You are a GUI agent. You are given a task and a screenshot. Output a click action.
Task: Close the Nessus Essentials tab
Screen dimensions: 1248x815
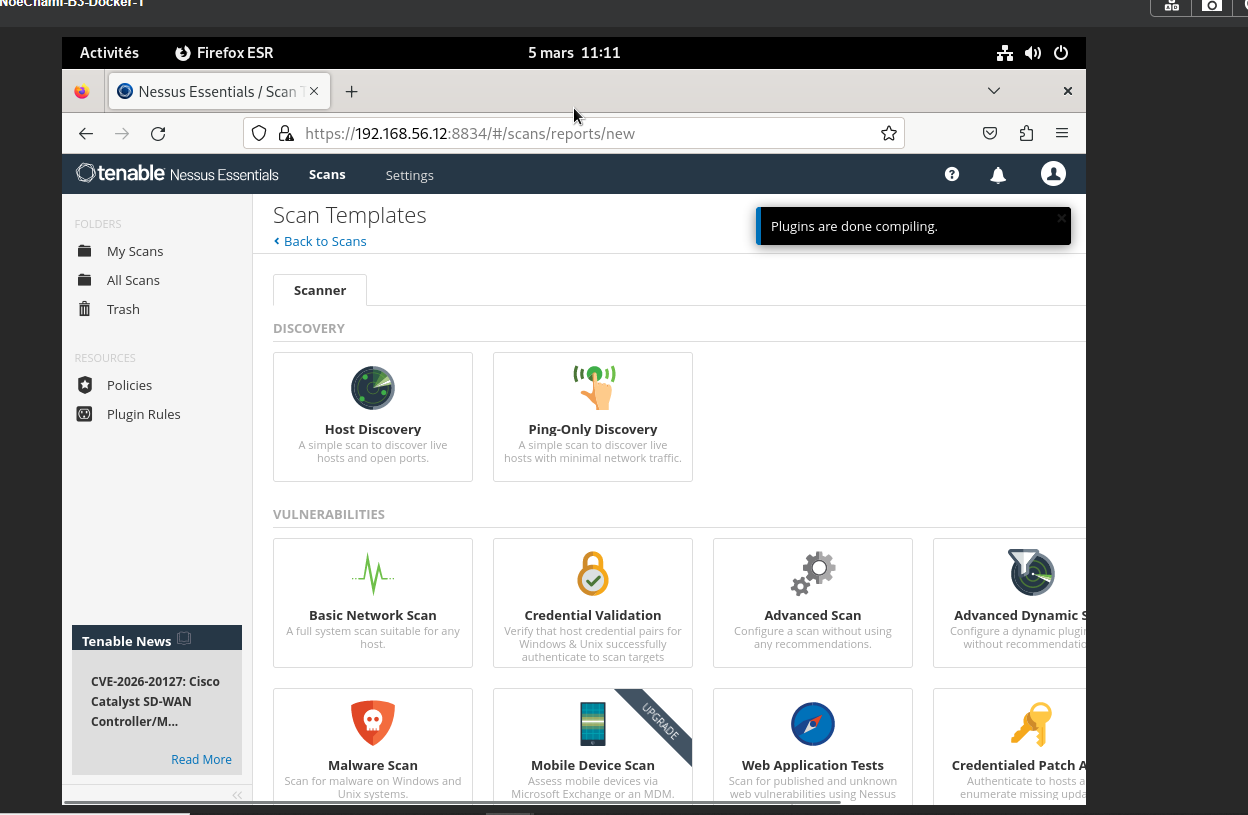coord(314,91)
